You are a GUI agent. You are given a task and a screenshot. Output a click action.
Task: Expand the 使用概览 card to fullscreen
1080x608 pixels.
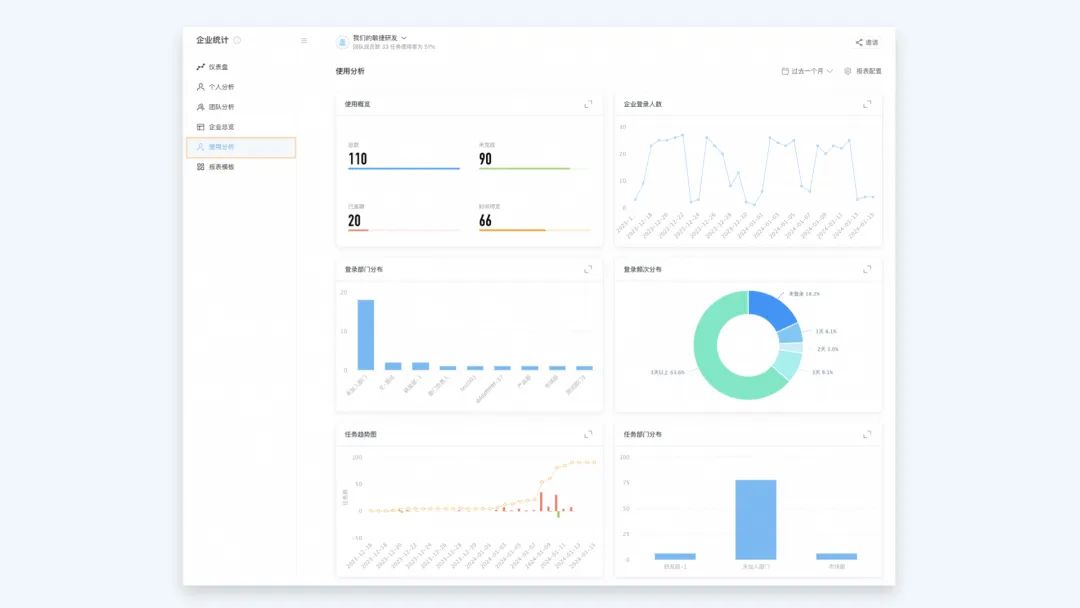tap(588, 104)
